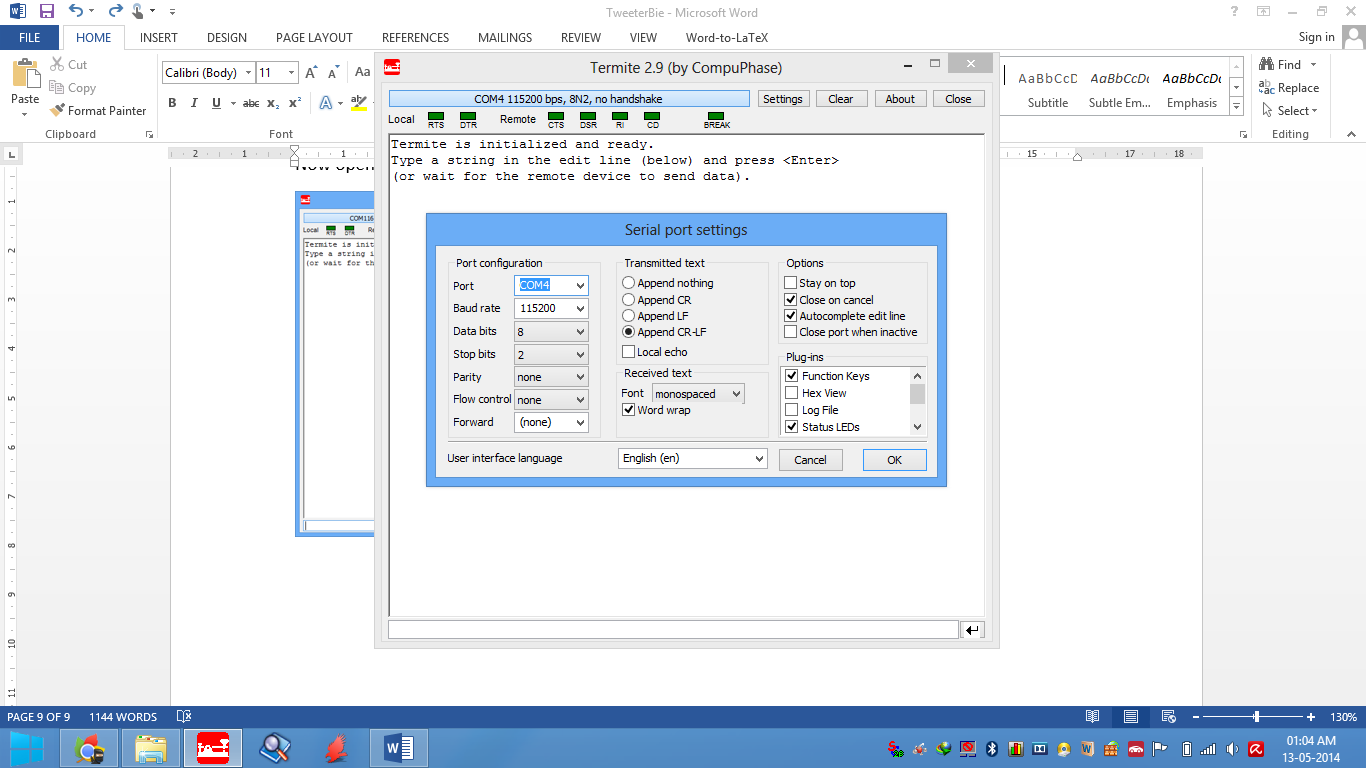Open the Flow control dropdown
This screenshot has height=768, width=1366.
(x=551, y=399)
